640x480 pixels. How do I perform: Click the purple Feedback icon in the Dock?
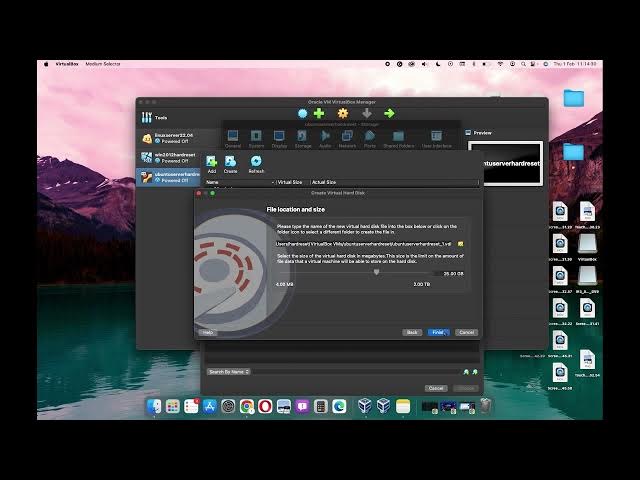pyautogui.click(x=302, y=406)
